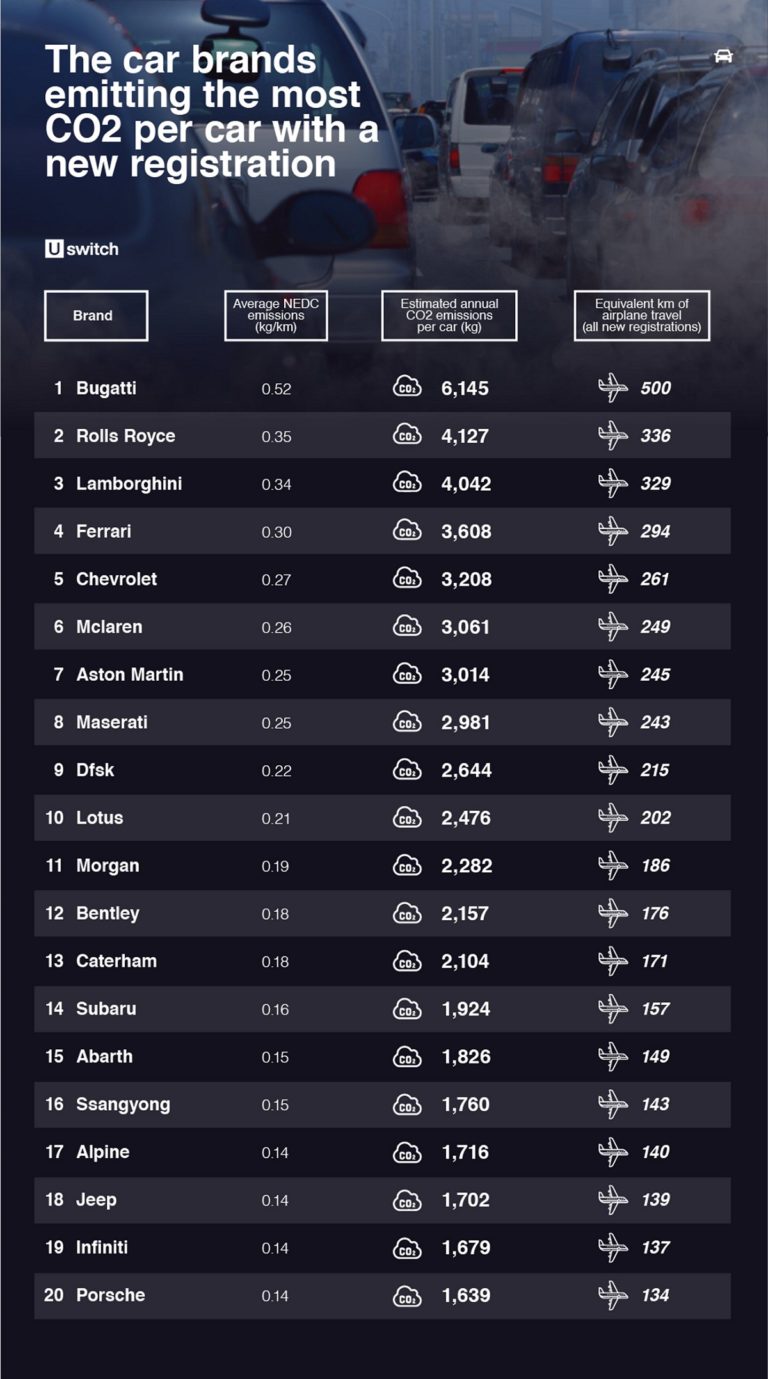
Task: Click the Average NEDC emissions header
Action: click(x=276, y=316)
